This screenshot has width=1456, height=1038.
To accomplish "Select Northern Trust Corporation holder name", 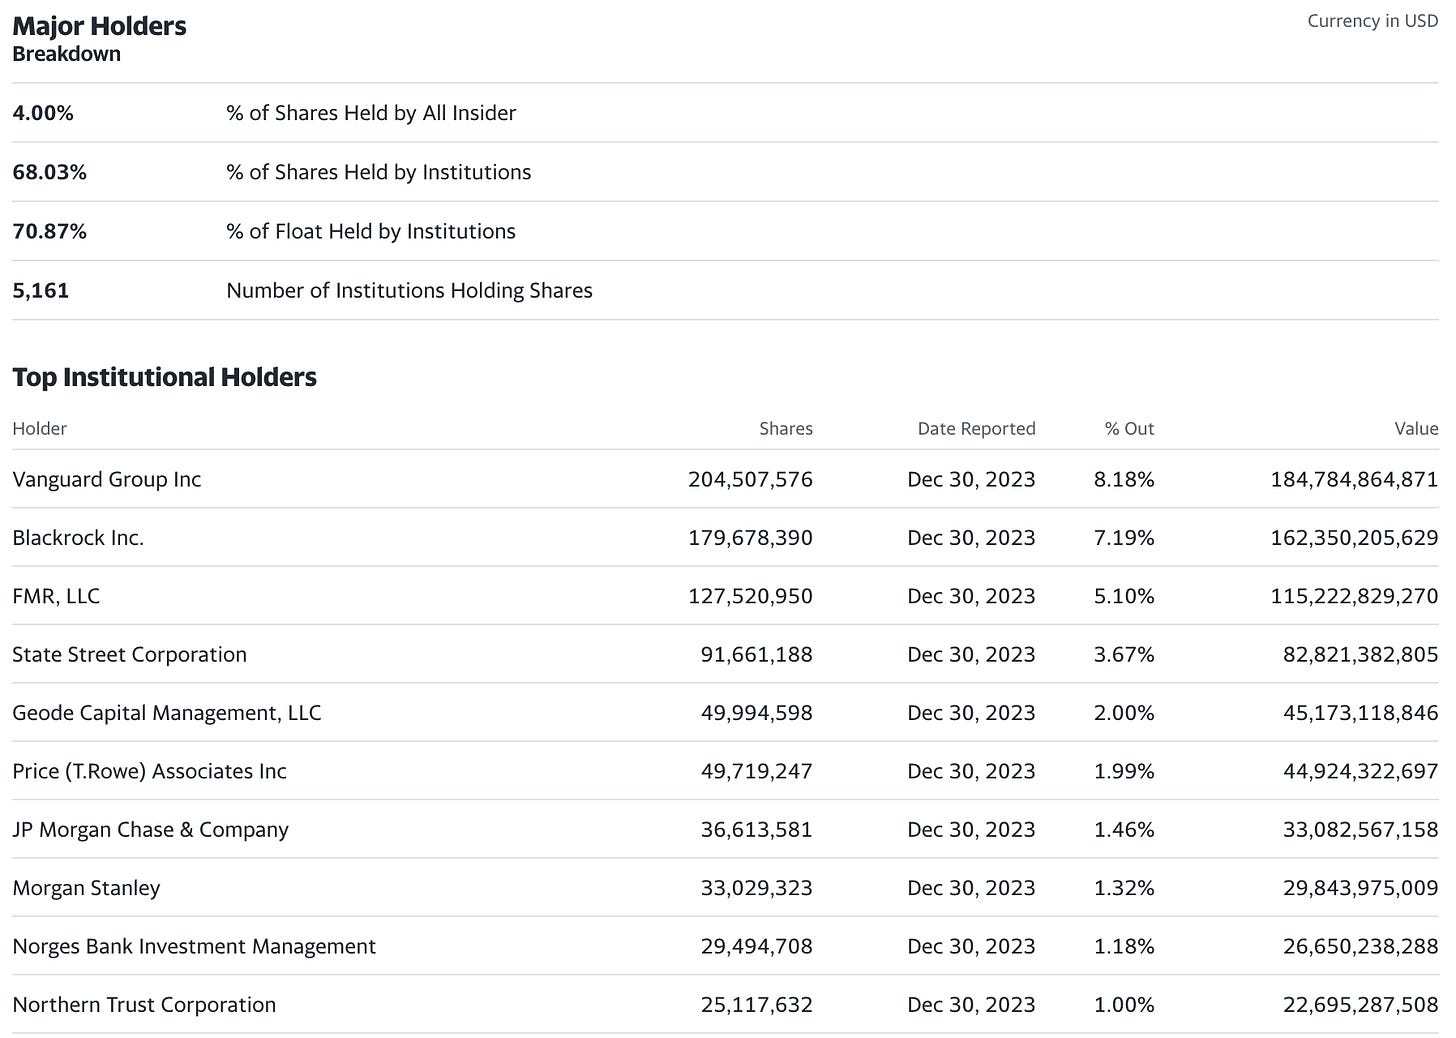I will point(144,1005).
